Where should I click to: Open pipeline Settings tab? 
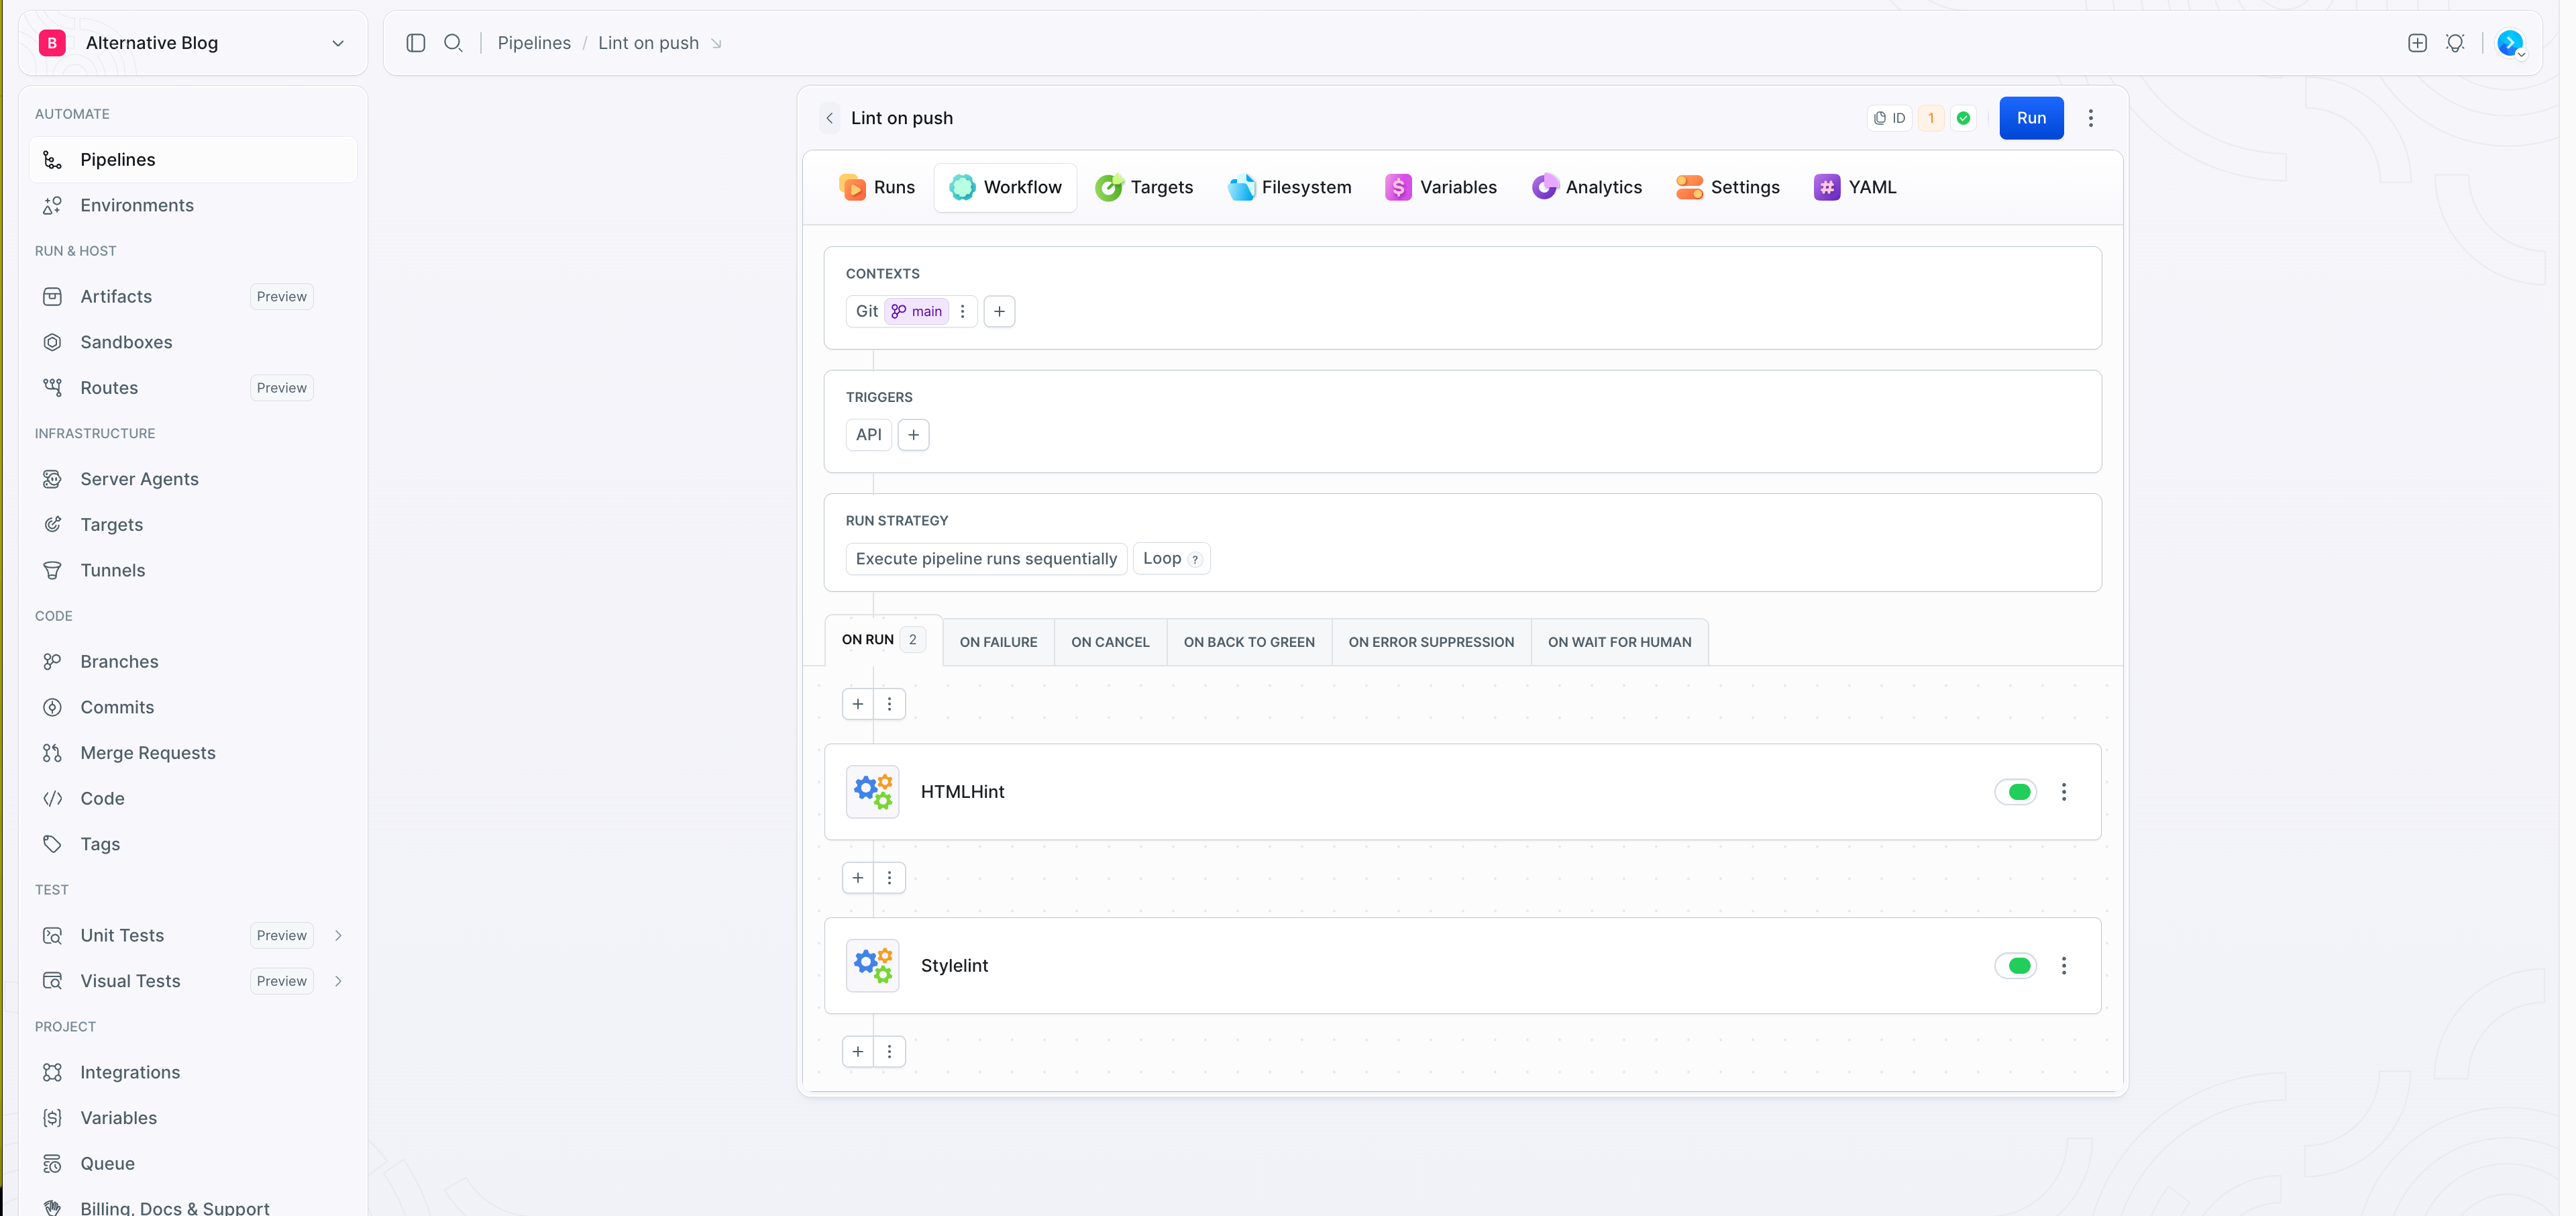1728,187
